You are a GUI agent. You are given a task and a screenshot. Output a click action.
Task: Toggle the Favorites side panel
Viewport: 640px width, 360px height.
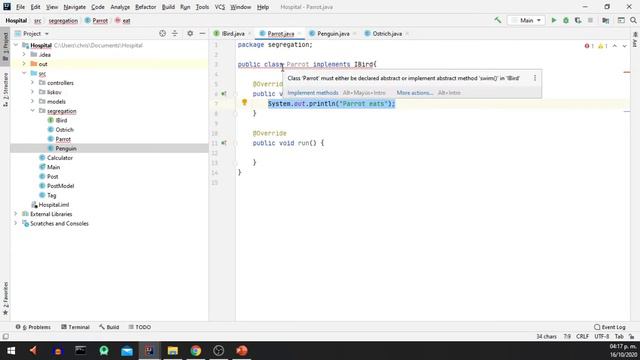pos(5,298)
